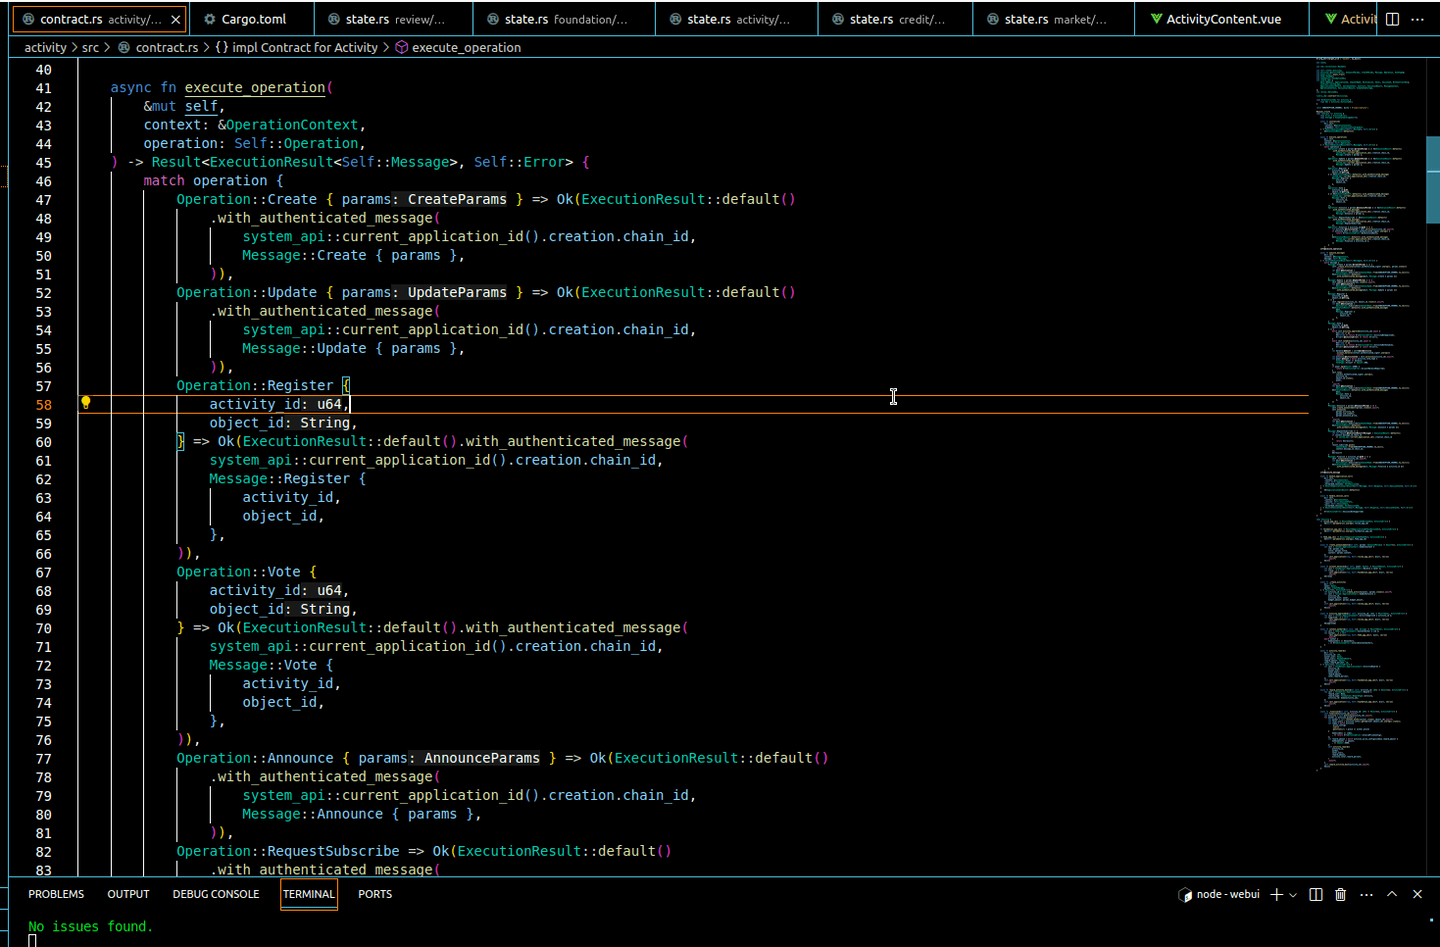The image size is (1440, 947).
Task: Close the bottom panel
Action: tap(1417, 894)
